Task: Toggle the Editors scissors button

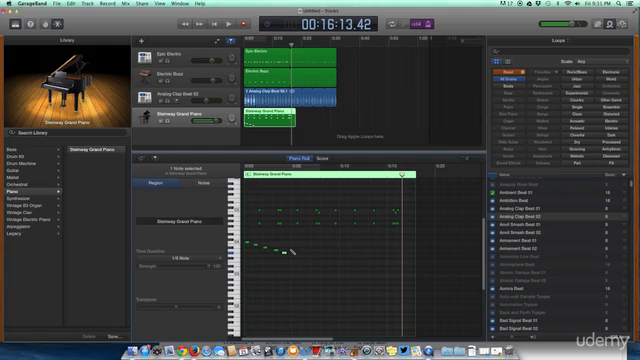Action: pos(58,24)
